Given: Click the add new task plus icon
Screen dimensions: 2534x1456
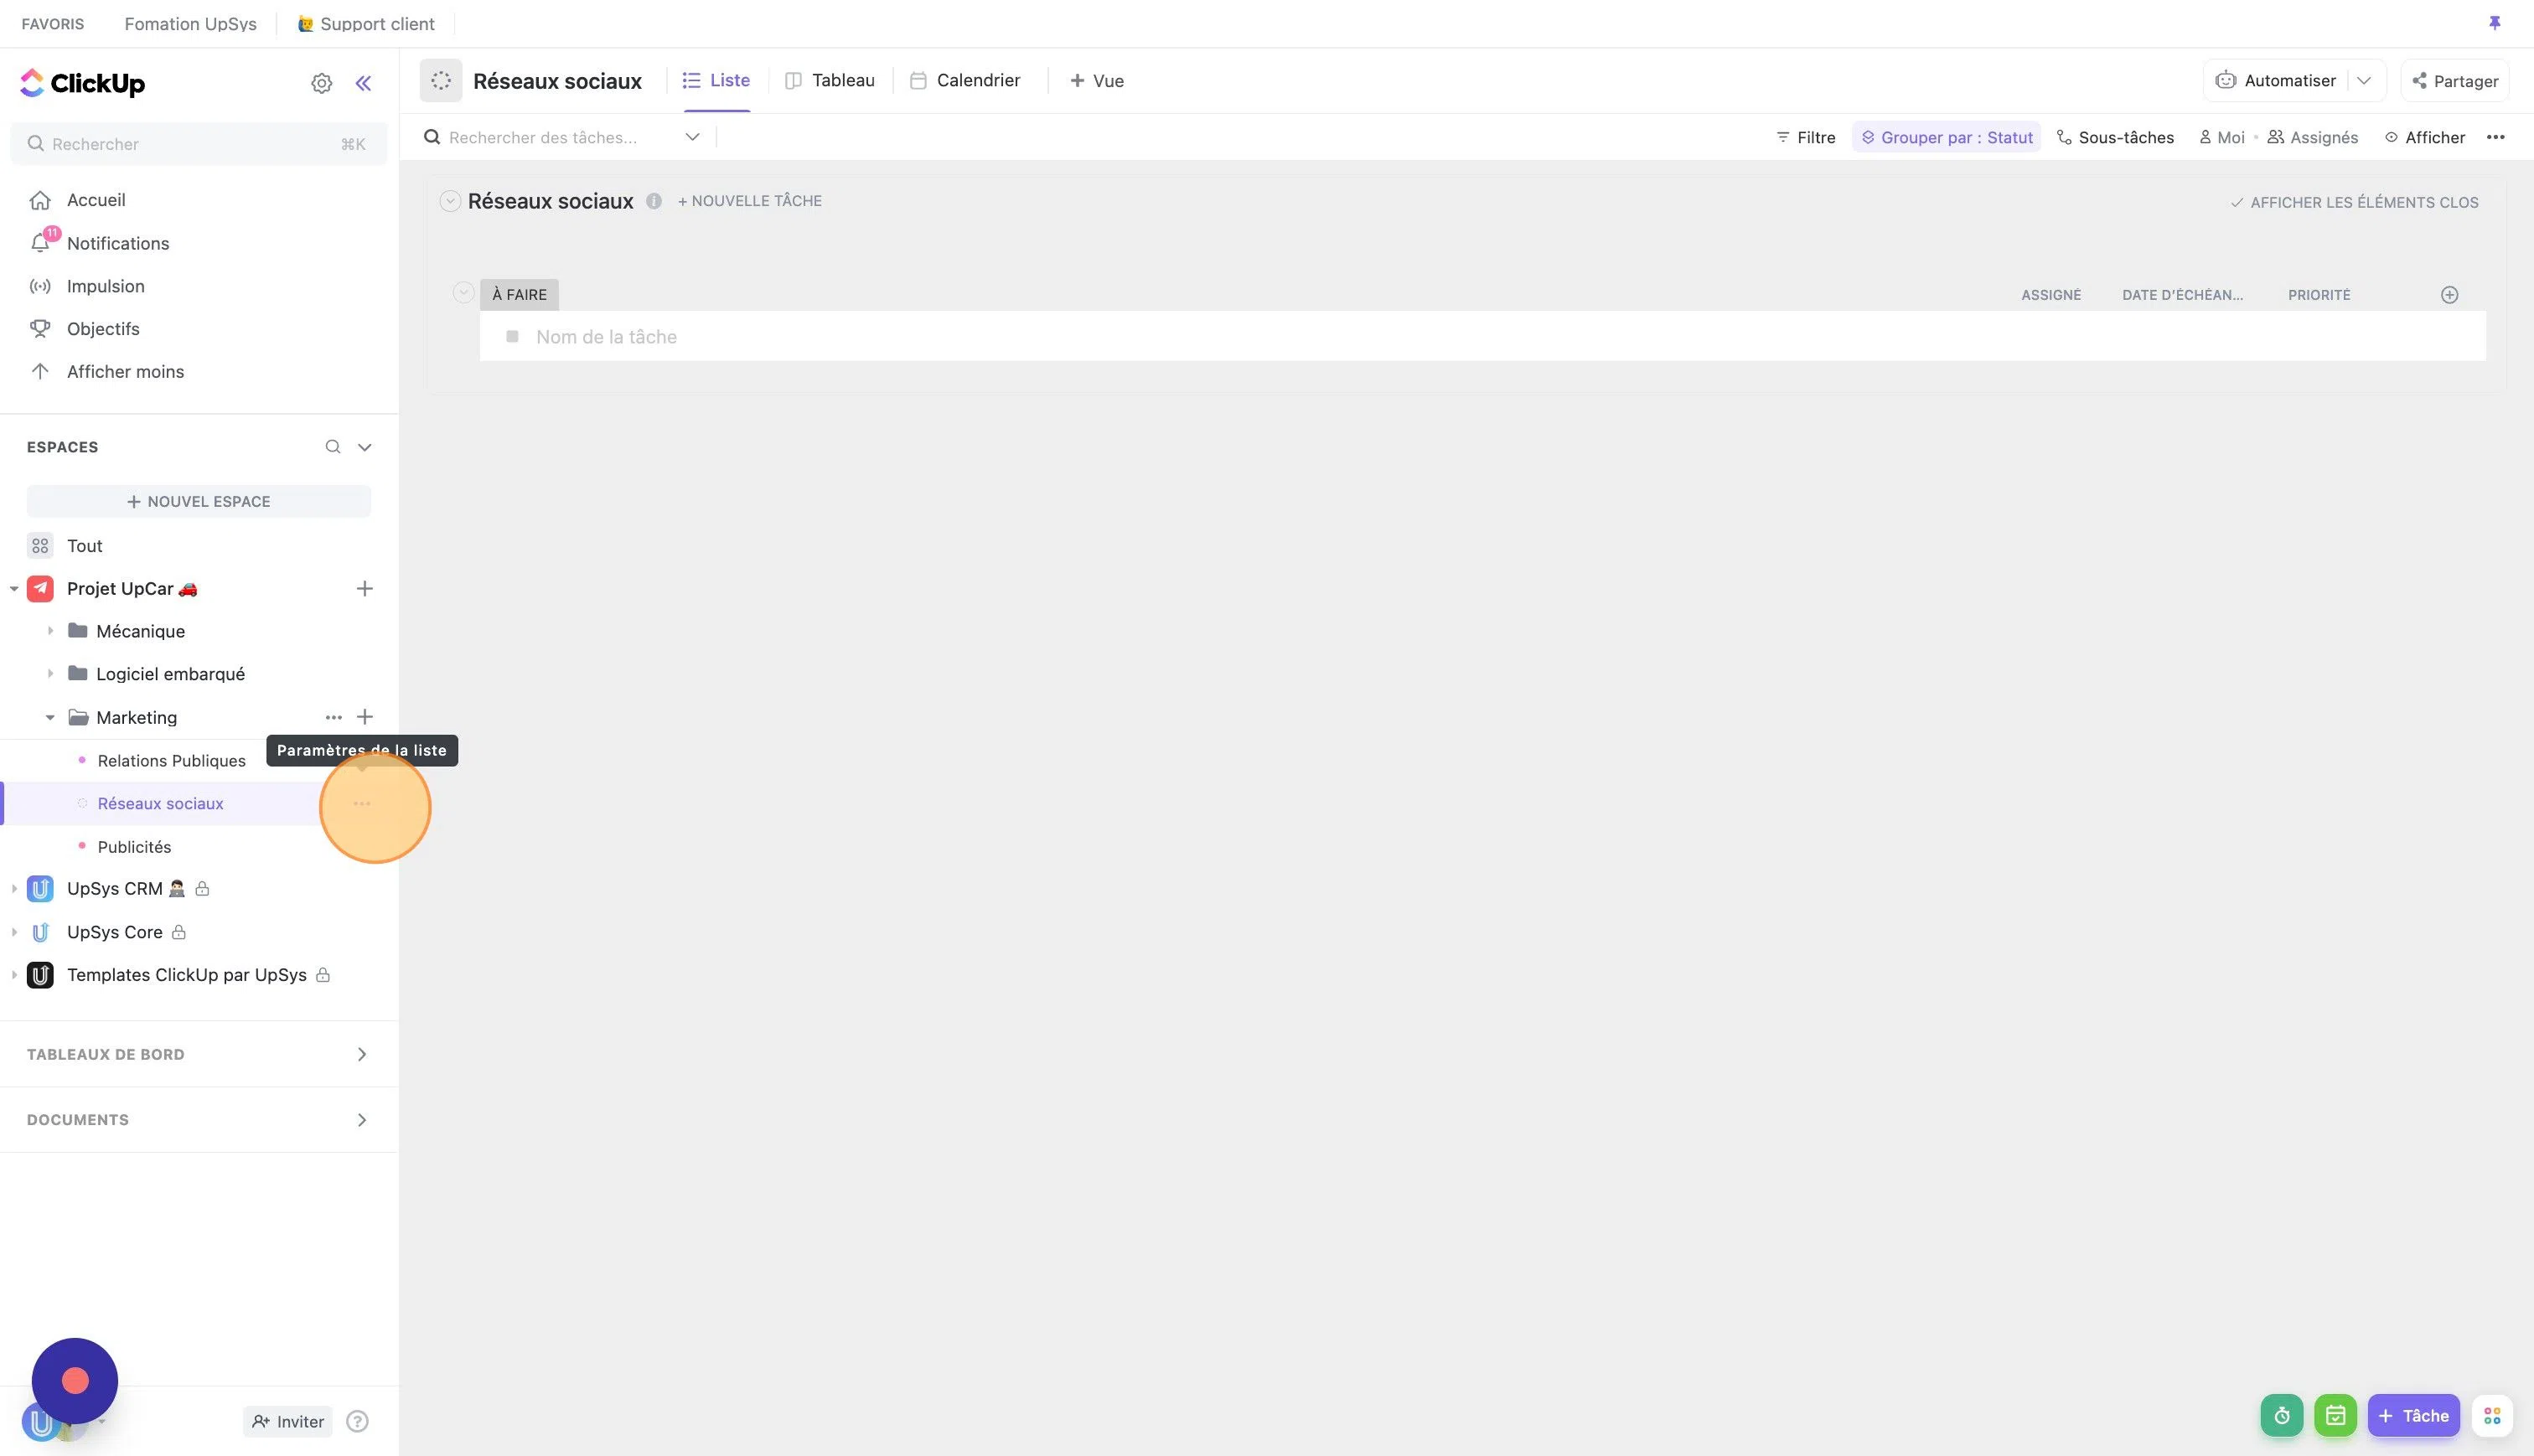Looking at the screenshot, I should click(2450, 294).
